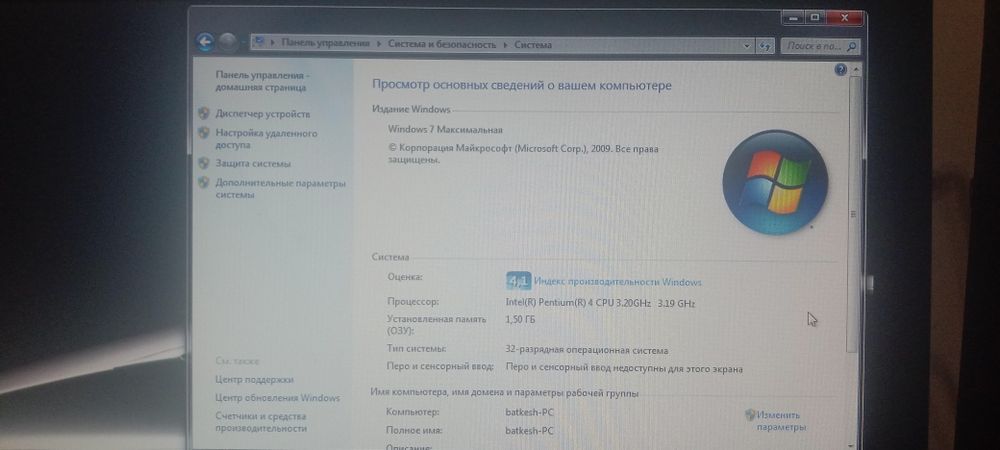Click 'batkesh-PC' next to 'Полное имя:'
This screenshot has width=1000, height=450.
coord(529,431)
